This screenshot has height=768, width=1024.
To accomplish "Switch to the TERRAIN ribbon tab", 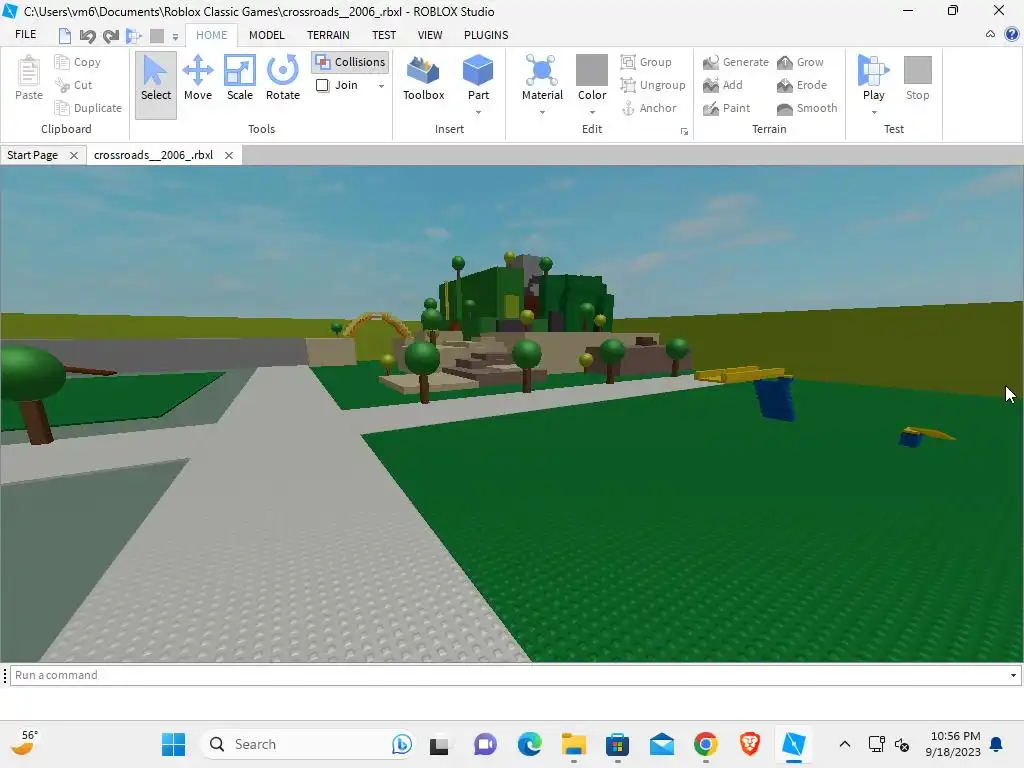I will coord(328,35).
